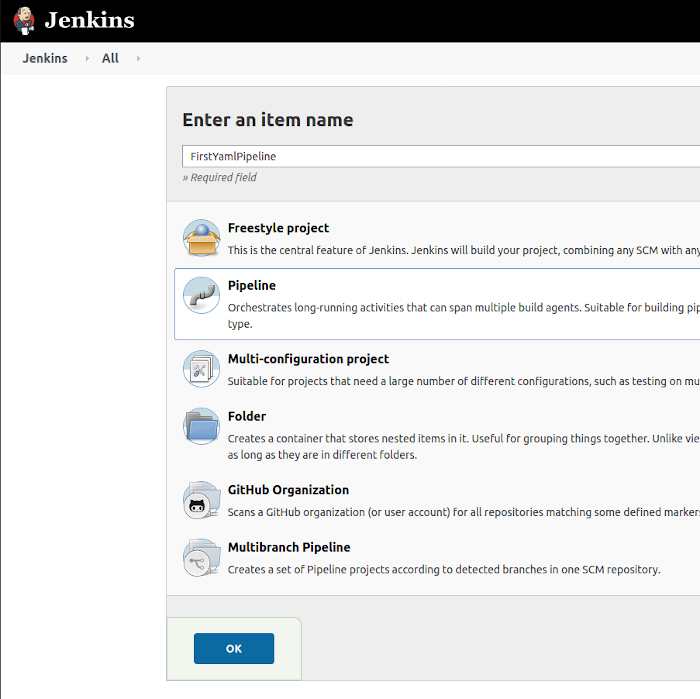Click the description 'Suitable for projects that need'
This screenshot has width=700, height=699.
click(x=464, y=381)
